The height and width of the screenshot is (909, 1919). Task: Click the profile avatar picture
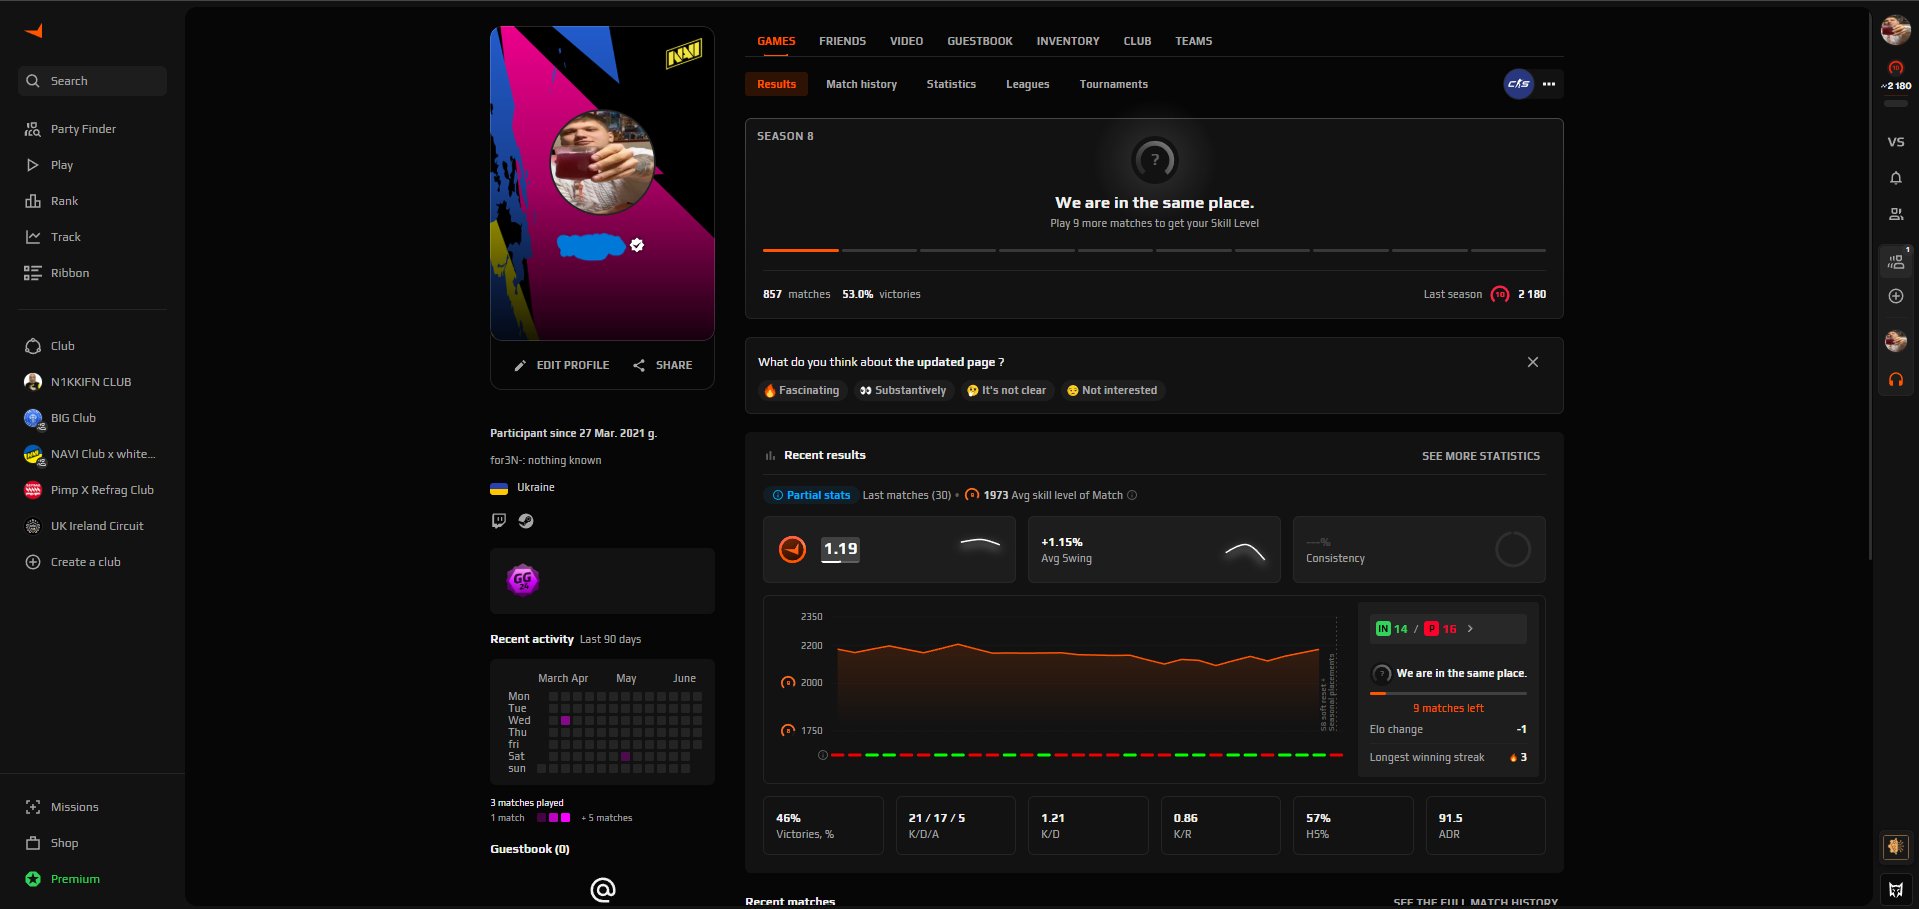[x=602, y=162]
